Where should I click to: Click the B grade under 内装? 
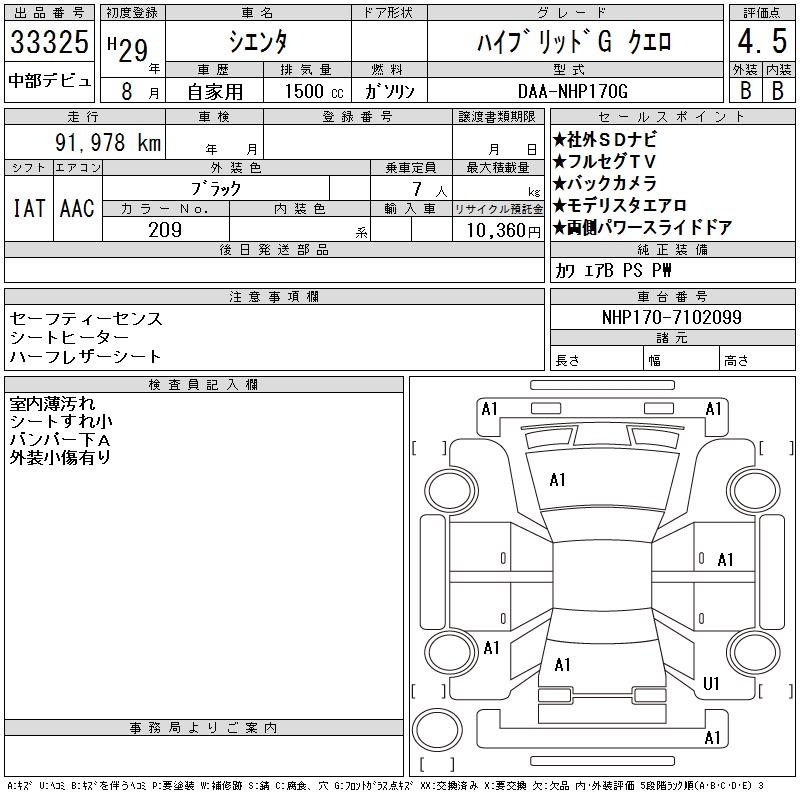pos(778,90)
